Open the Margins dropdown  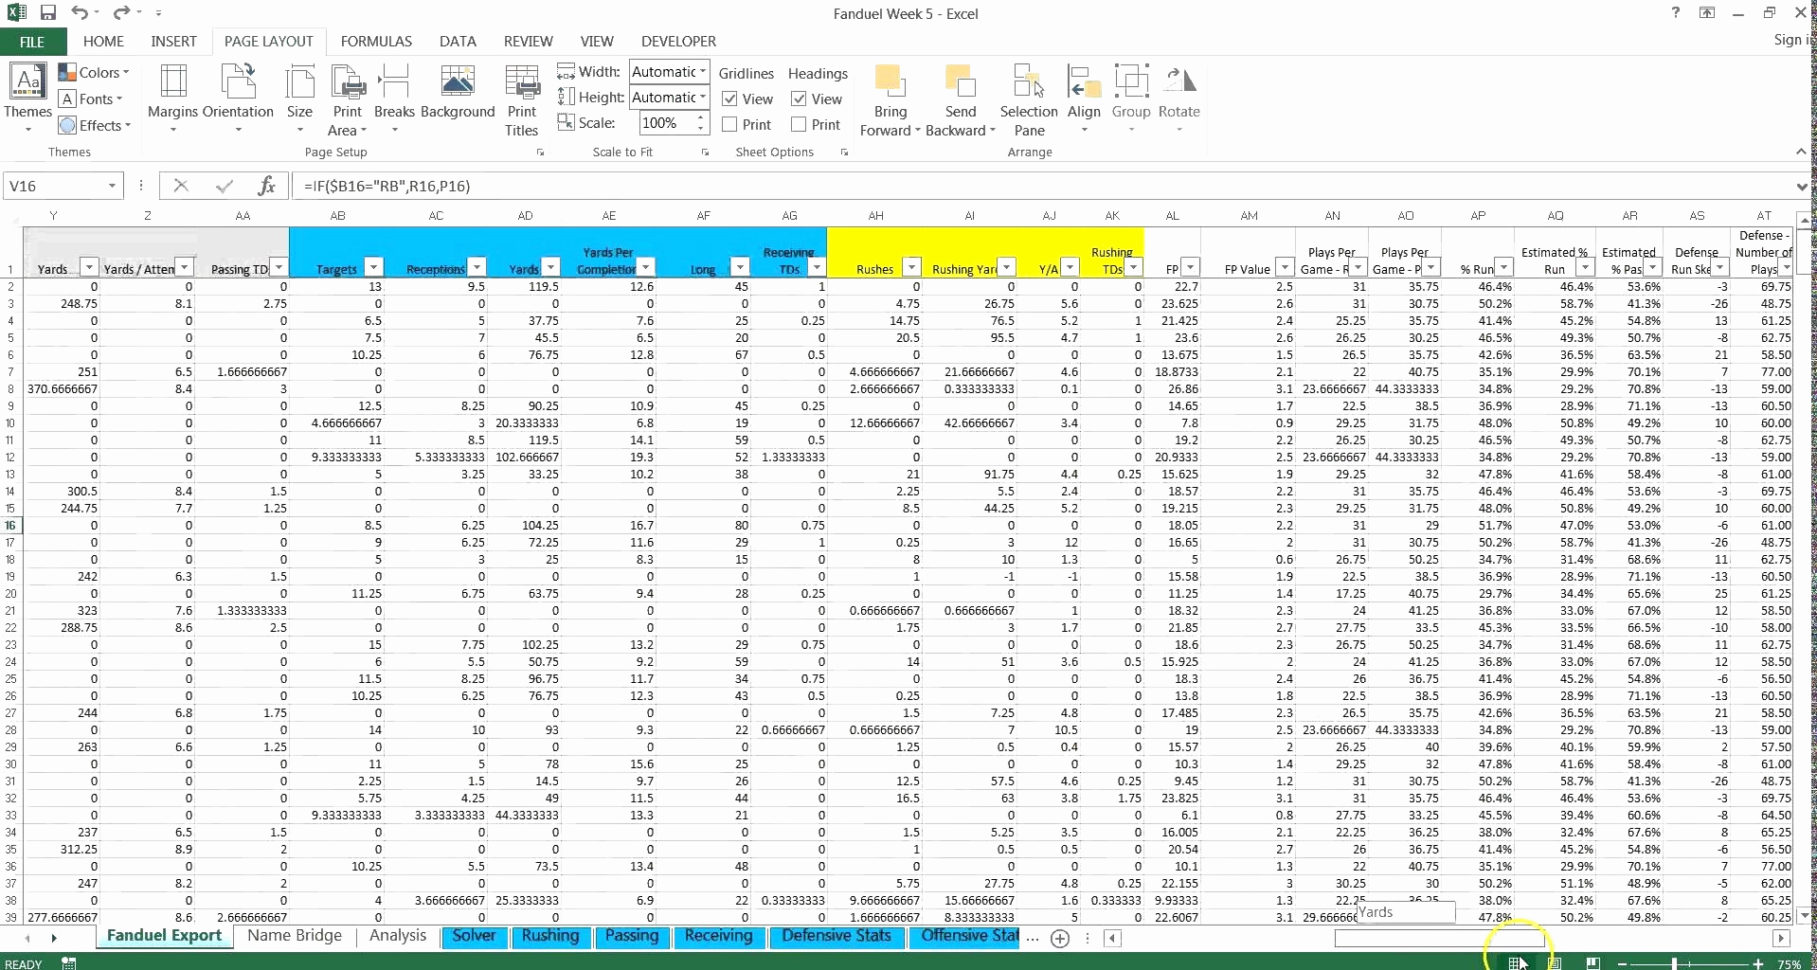pyautogui.click(x=172, y=97)
